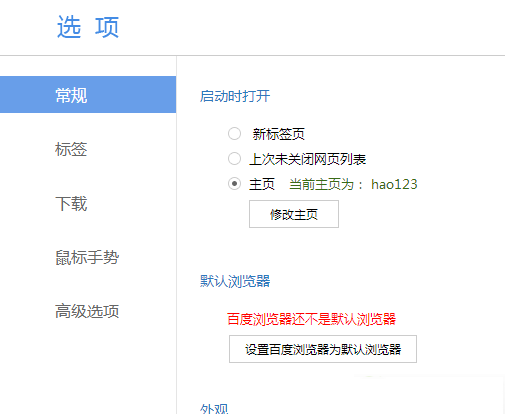Viewport: 505px width, 414px height.
Task: Click the 选项 page title
Action: pos(88,27)
